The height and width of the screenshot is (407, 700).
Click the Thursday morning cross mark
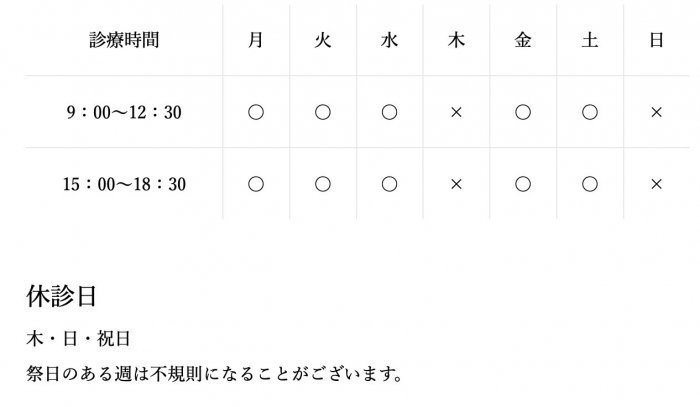pyautogui.click(x=456, y=112)
